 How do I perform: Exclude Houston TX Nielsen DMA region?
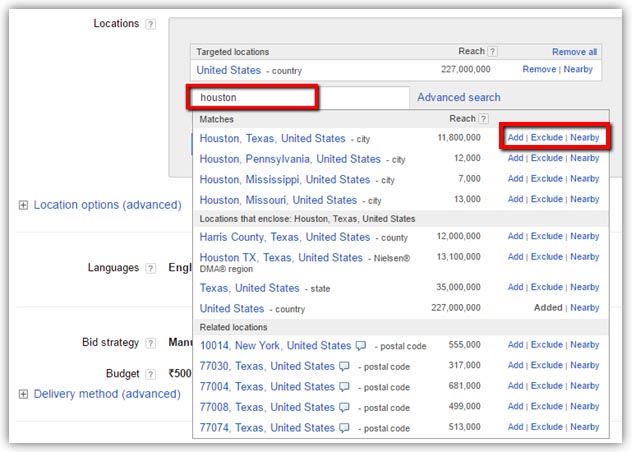[547, 257]
